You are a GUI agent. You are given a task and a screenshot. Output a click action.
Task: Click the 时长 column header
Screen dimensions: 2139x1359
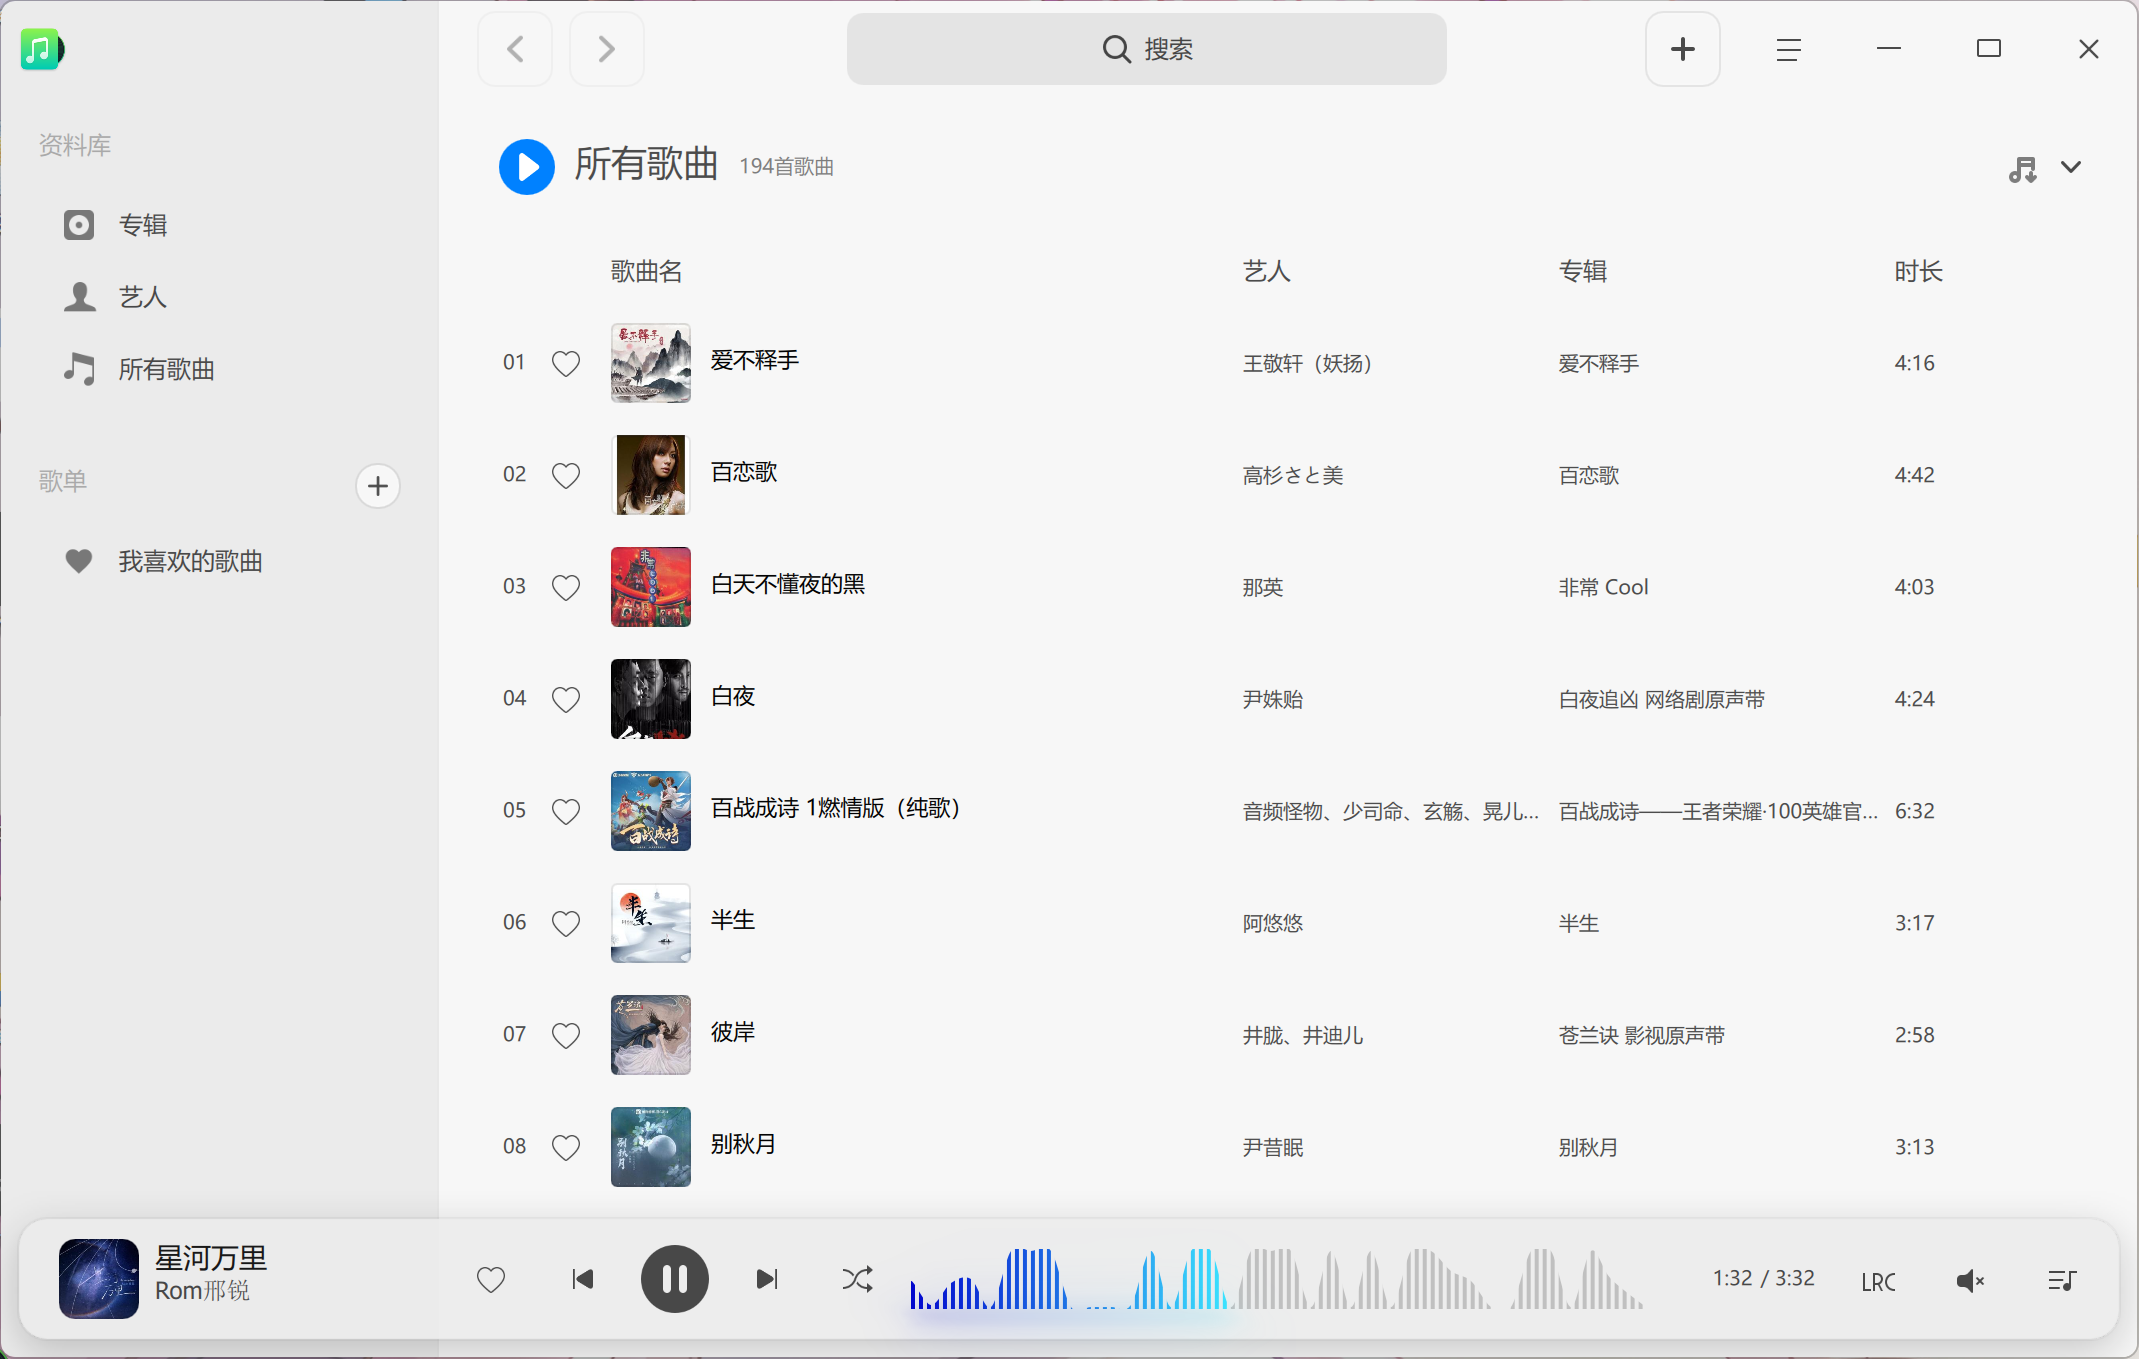(x=1918, y=271)
